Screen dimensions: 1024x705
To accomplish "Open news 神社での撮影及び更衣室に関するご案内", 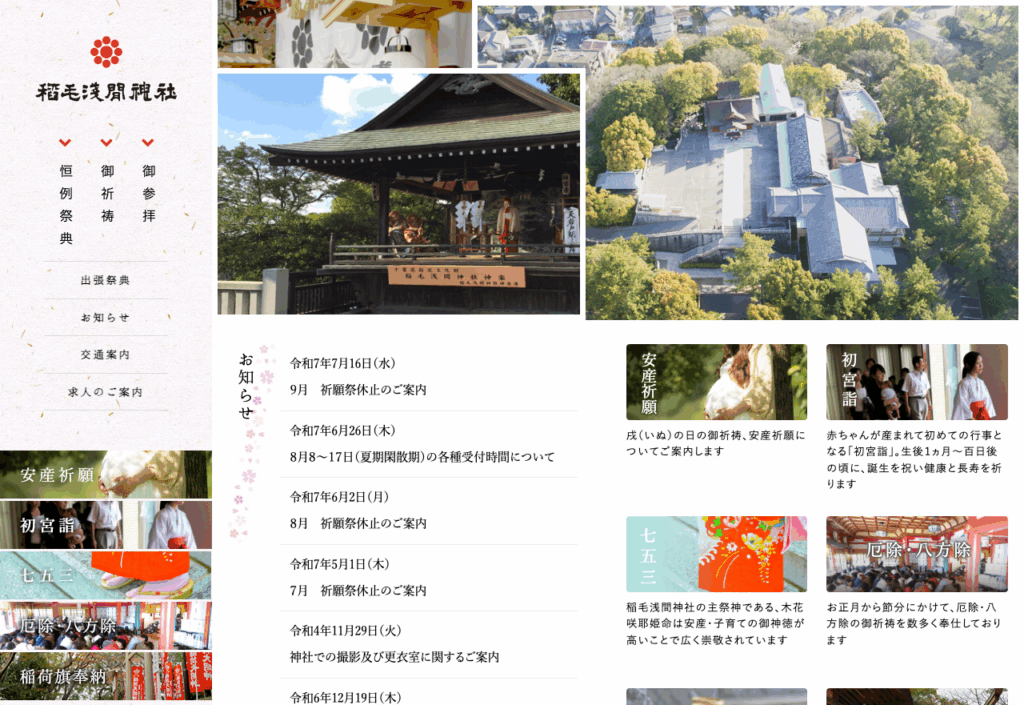I will 394,657.
